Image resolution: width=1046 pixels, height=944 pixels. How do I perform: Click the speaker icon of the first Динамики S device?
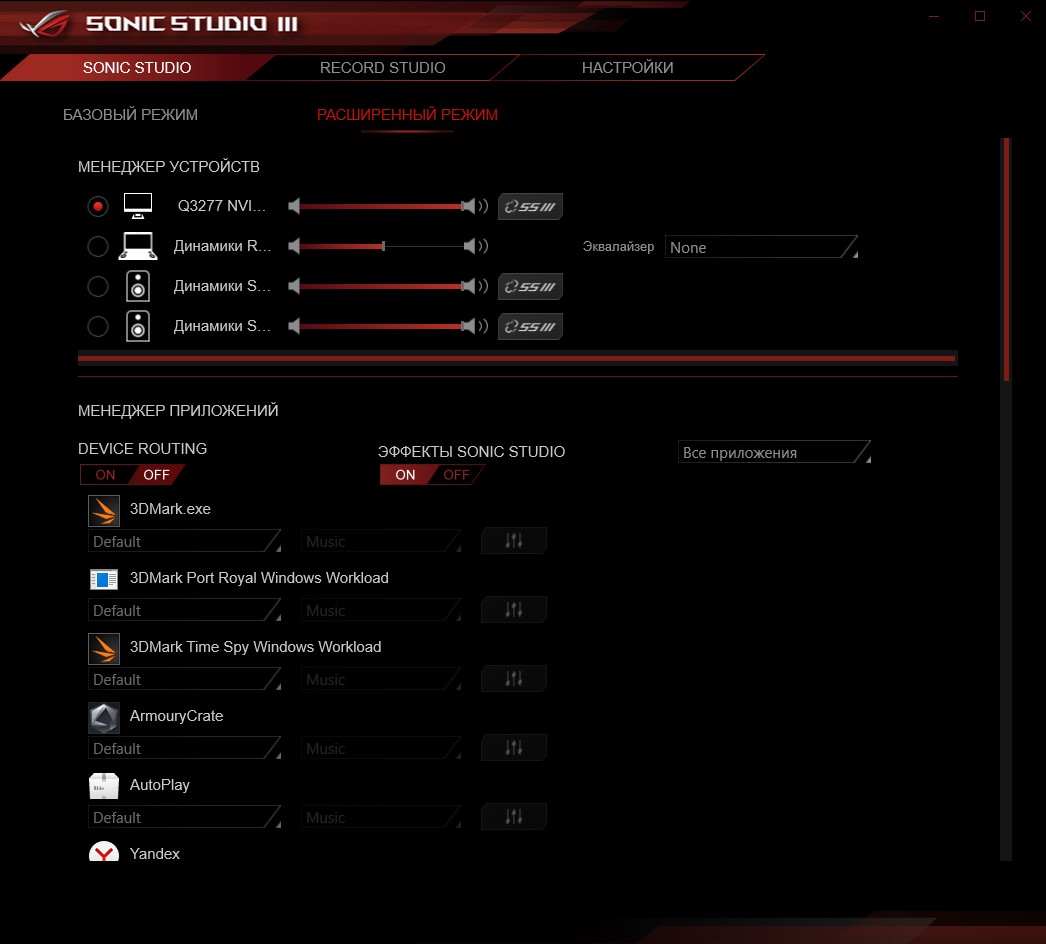[138, 286]
